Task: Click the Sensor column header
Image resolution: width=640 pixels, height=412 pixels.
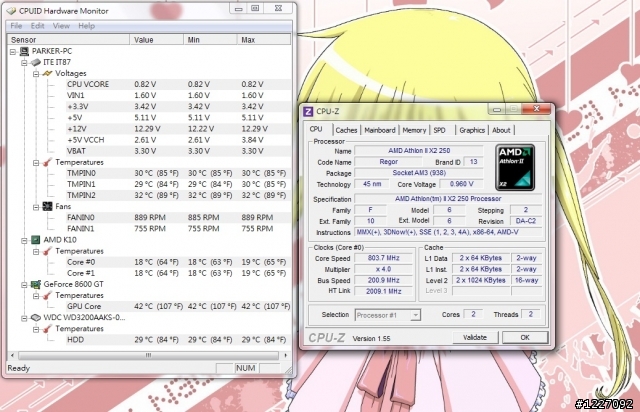Action: click(x=69, y=40)
